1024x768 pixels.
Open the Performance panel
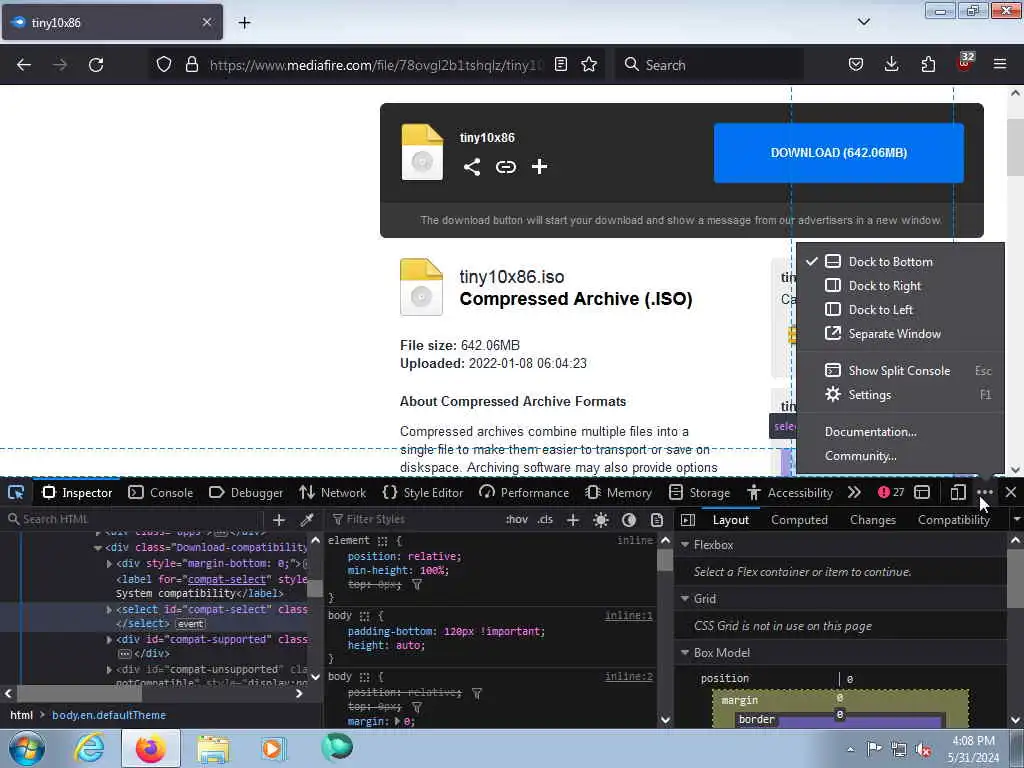(524, 492)
